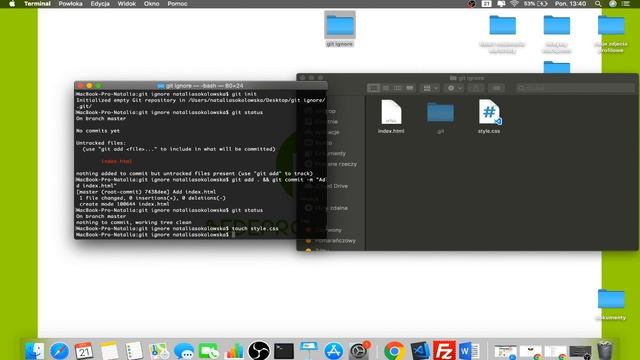
Task: Open Spotlight search in menu bar
Action: [598, 4]
